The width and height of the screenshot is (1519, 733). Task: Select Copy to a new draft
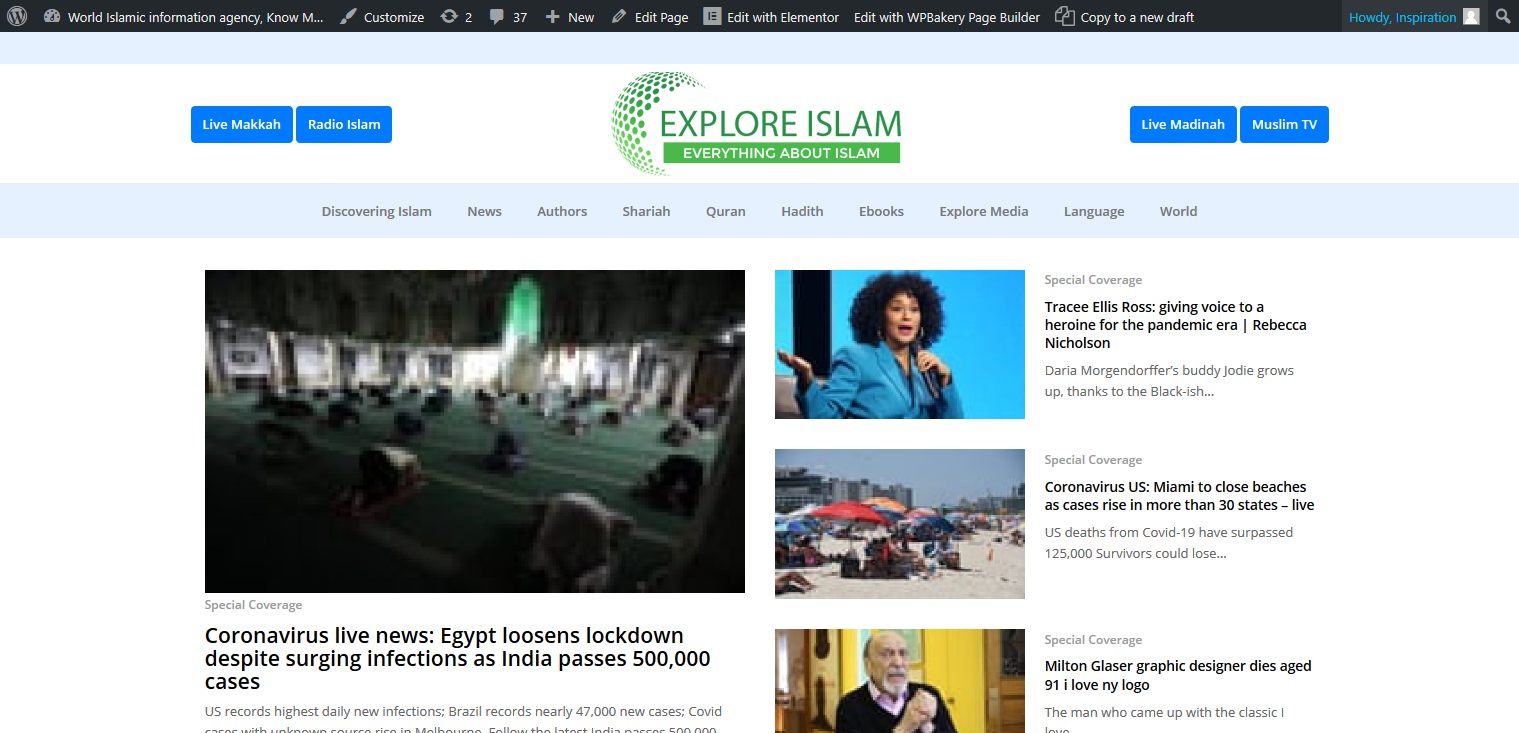tap(1137, 17)
